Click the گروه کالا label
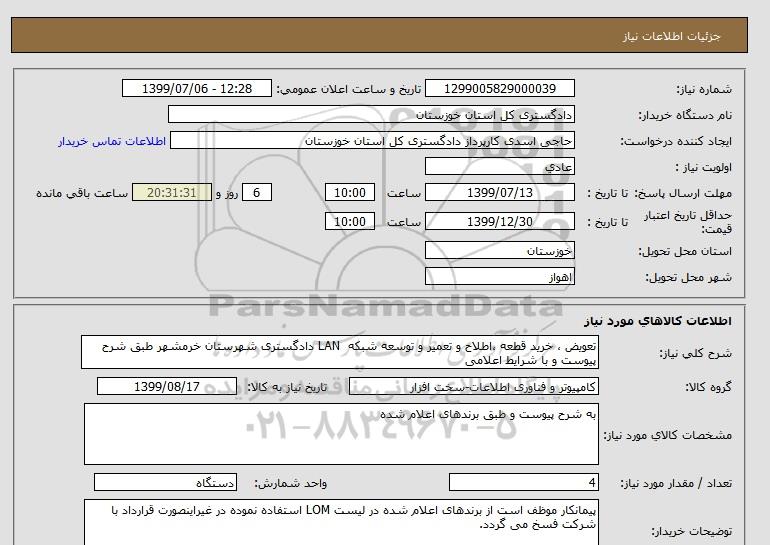The height and width of the screenshot is (545, 770). [x=708, y=387]
